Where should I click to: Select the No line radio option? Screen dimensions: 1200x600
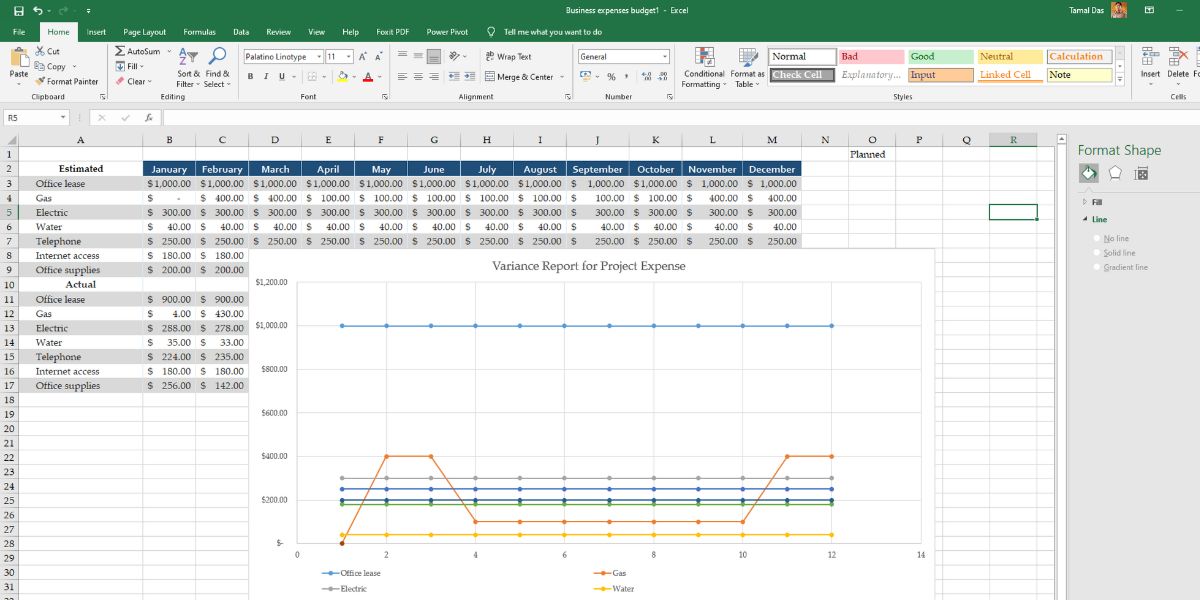pos(1098,239)
